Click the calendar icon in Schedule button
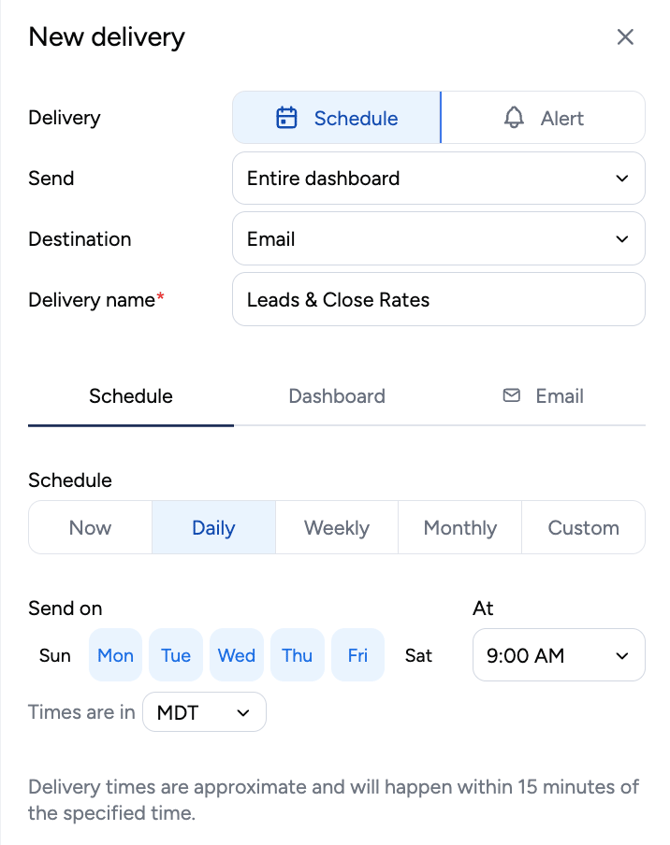 (286, 118)
